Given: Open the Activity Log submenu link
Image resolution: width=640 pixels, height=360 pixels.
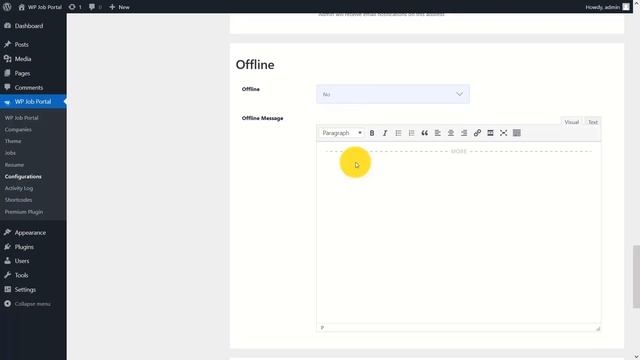Looking at the screenshot, I should point(19,188).
